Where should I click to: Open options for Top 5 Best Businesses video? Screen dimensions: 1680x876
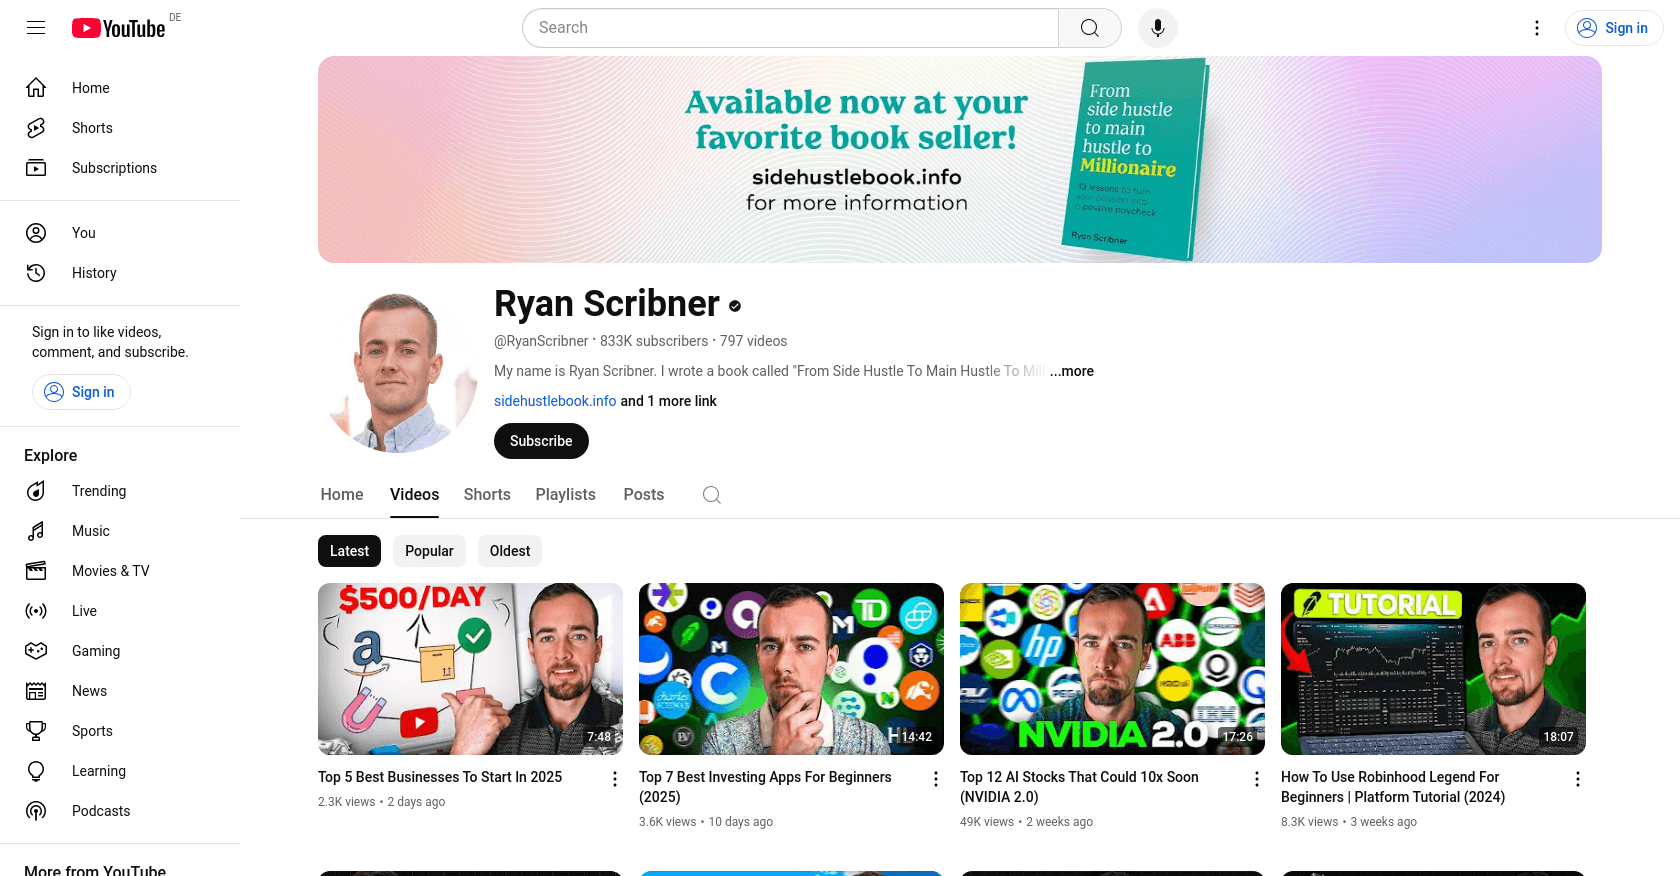(x=615, y=779)
